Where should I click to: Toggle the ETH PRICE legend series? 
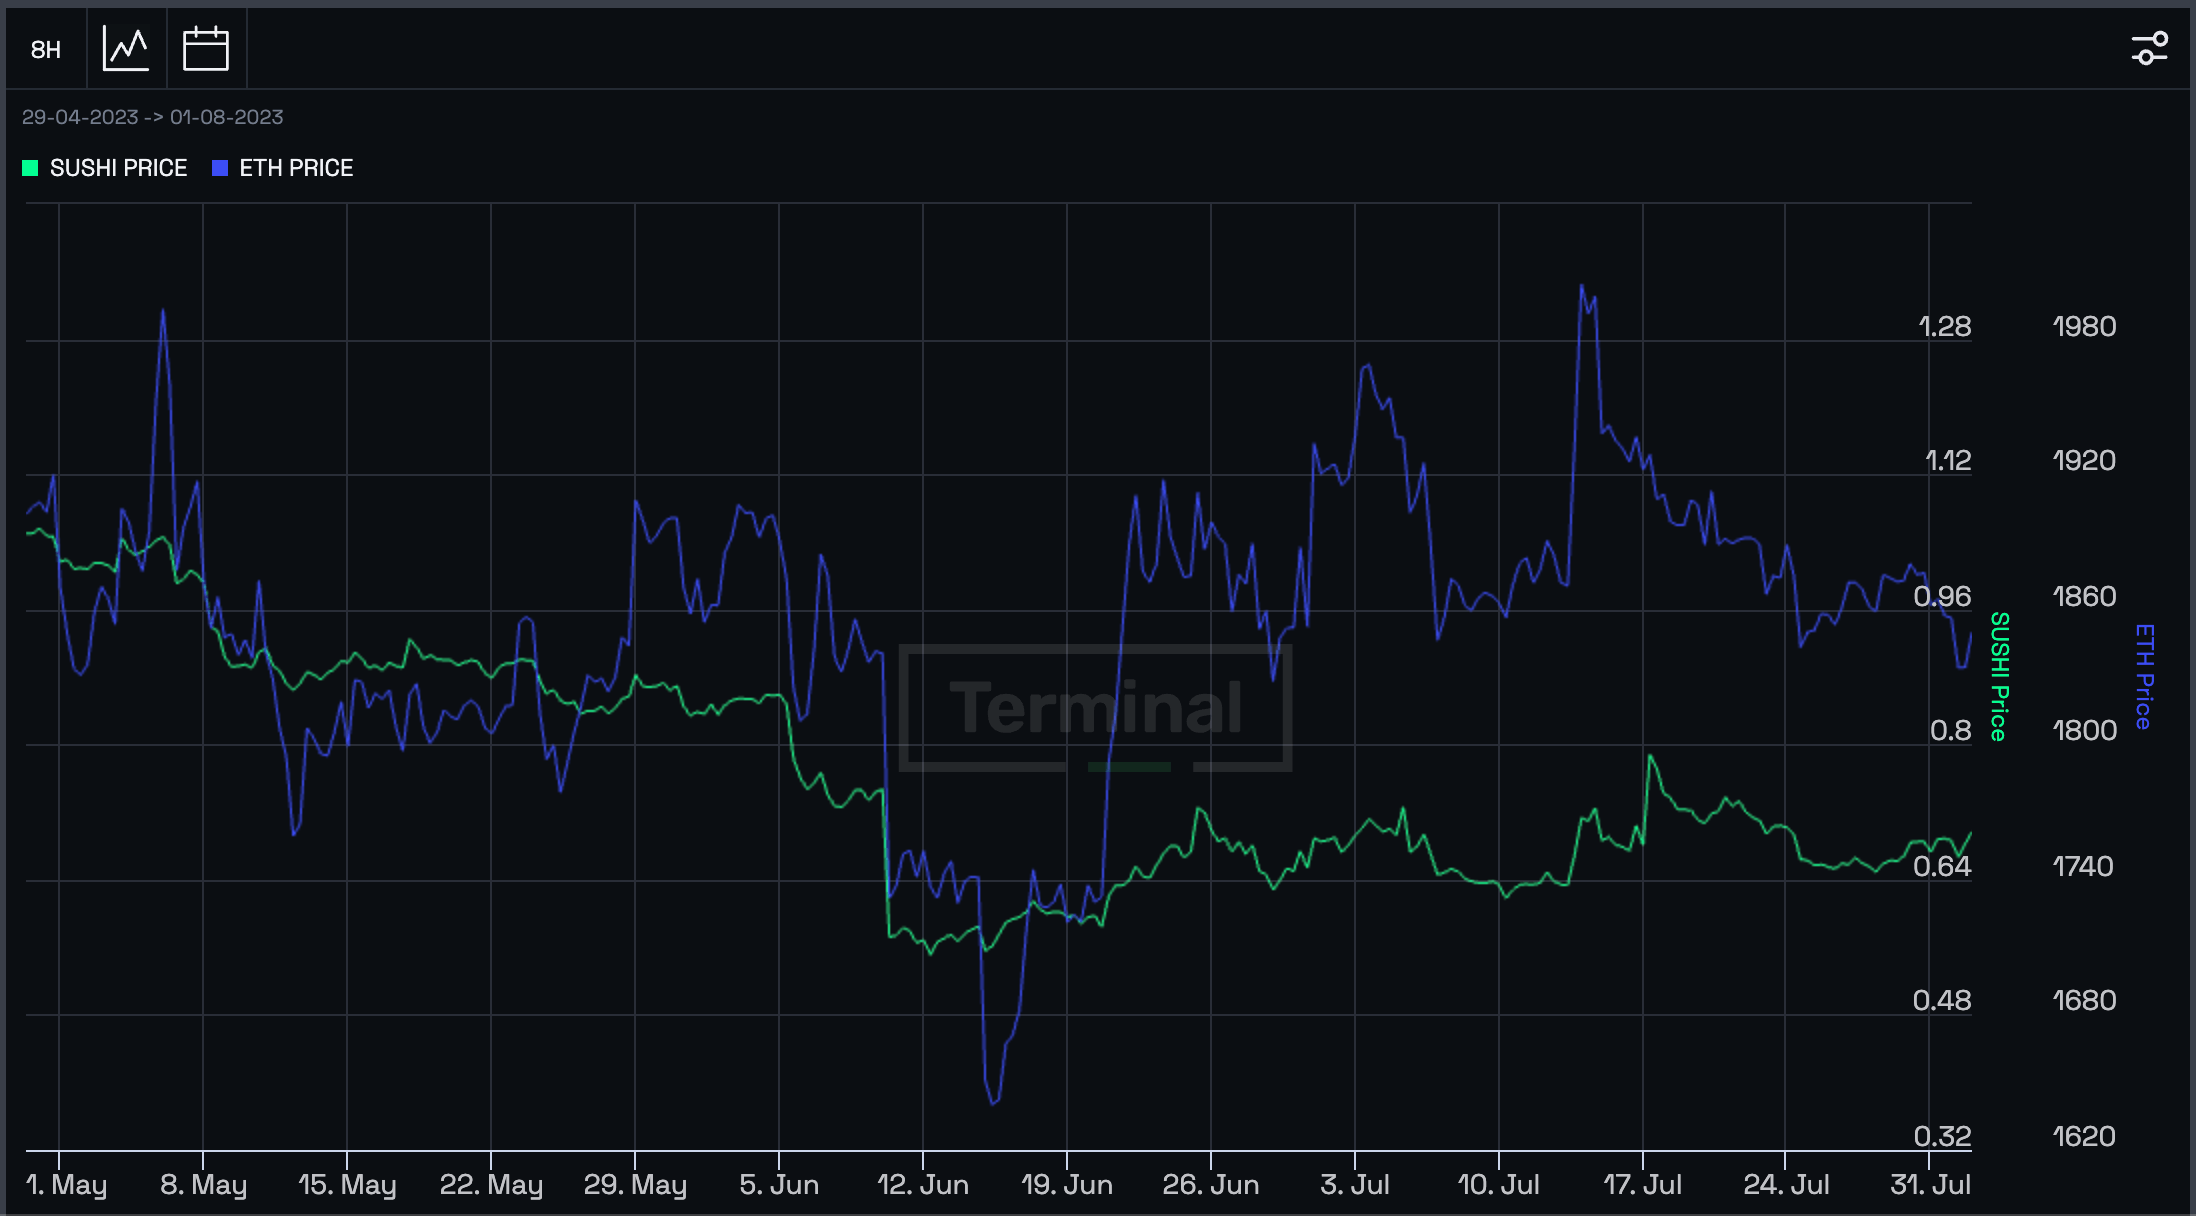click(x=283, y=168)
